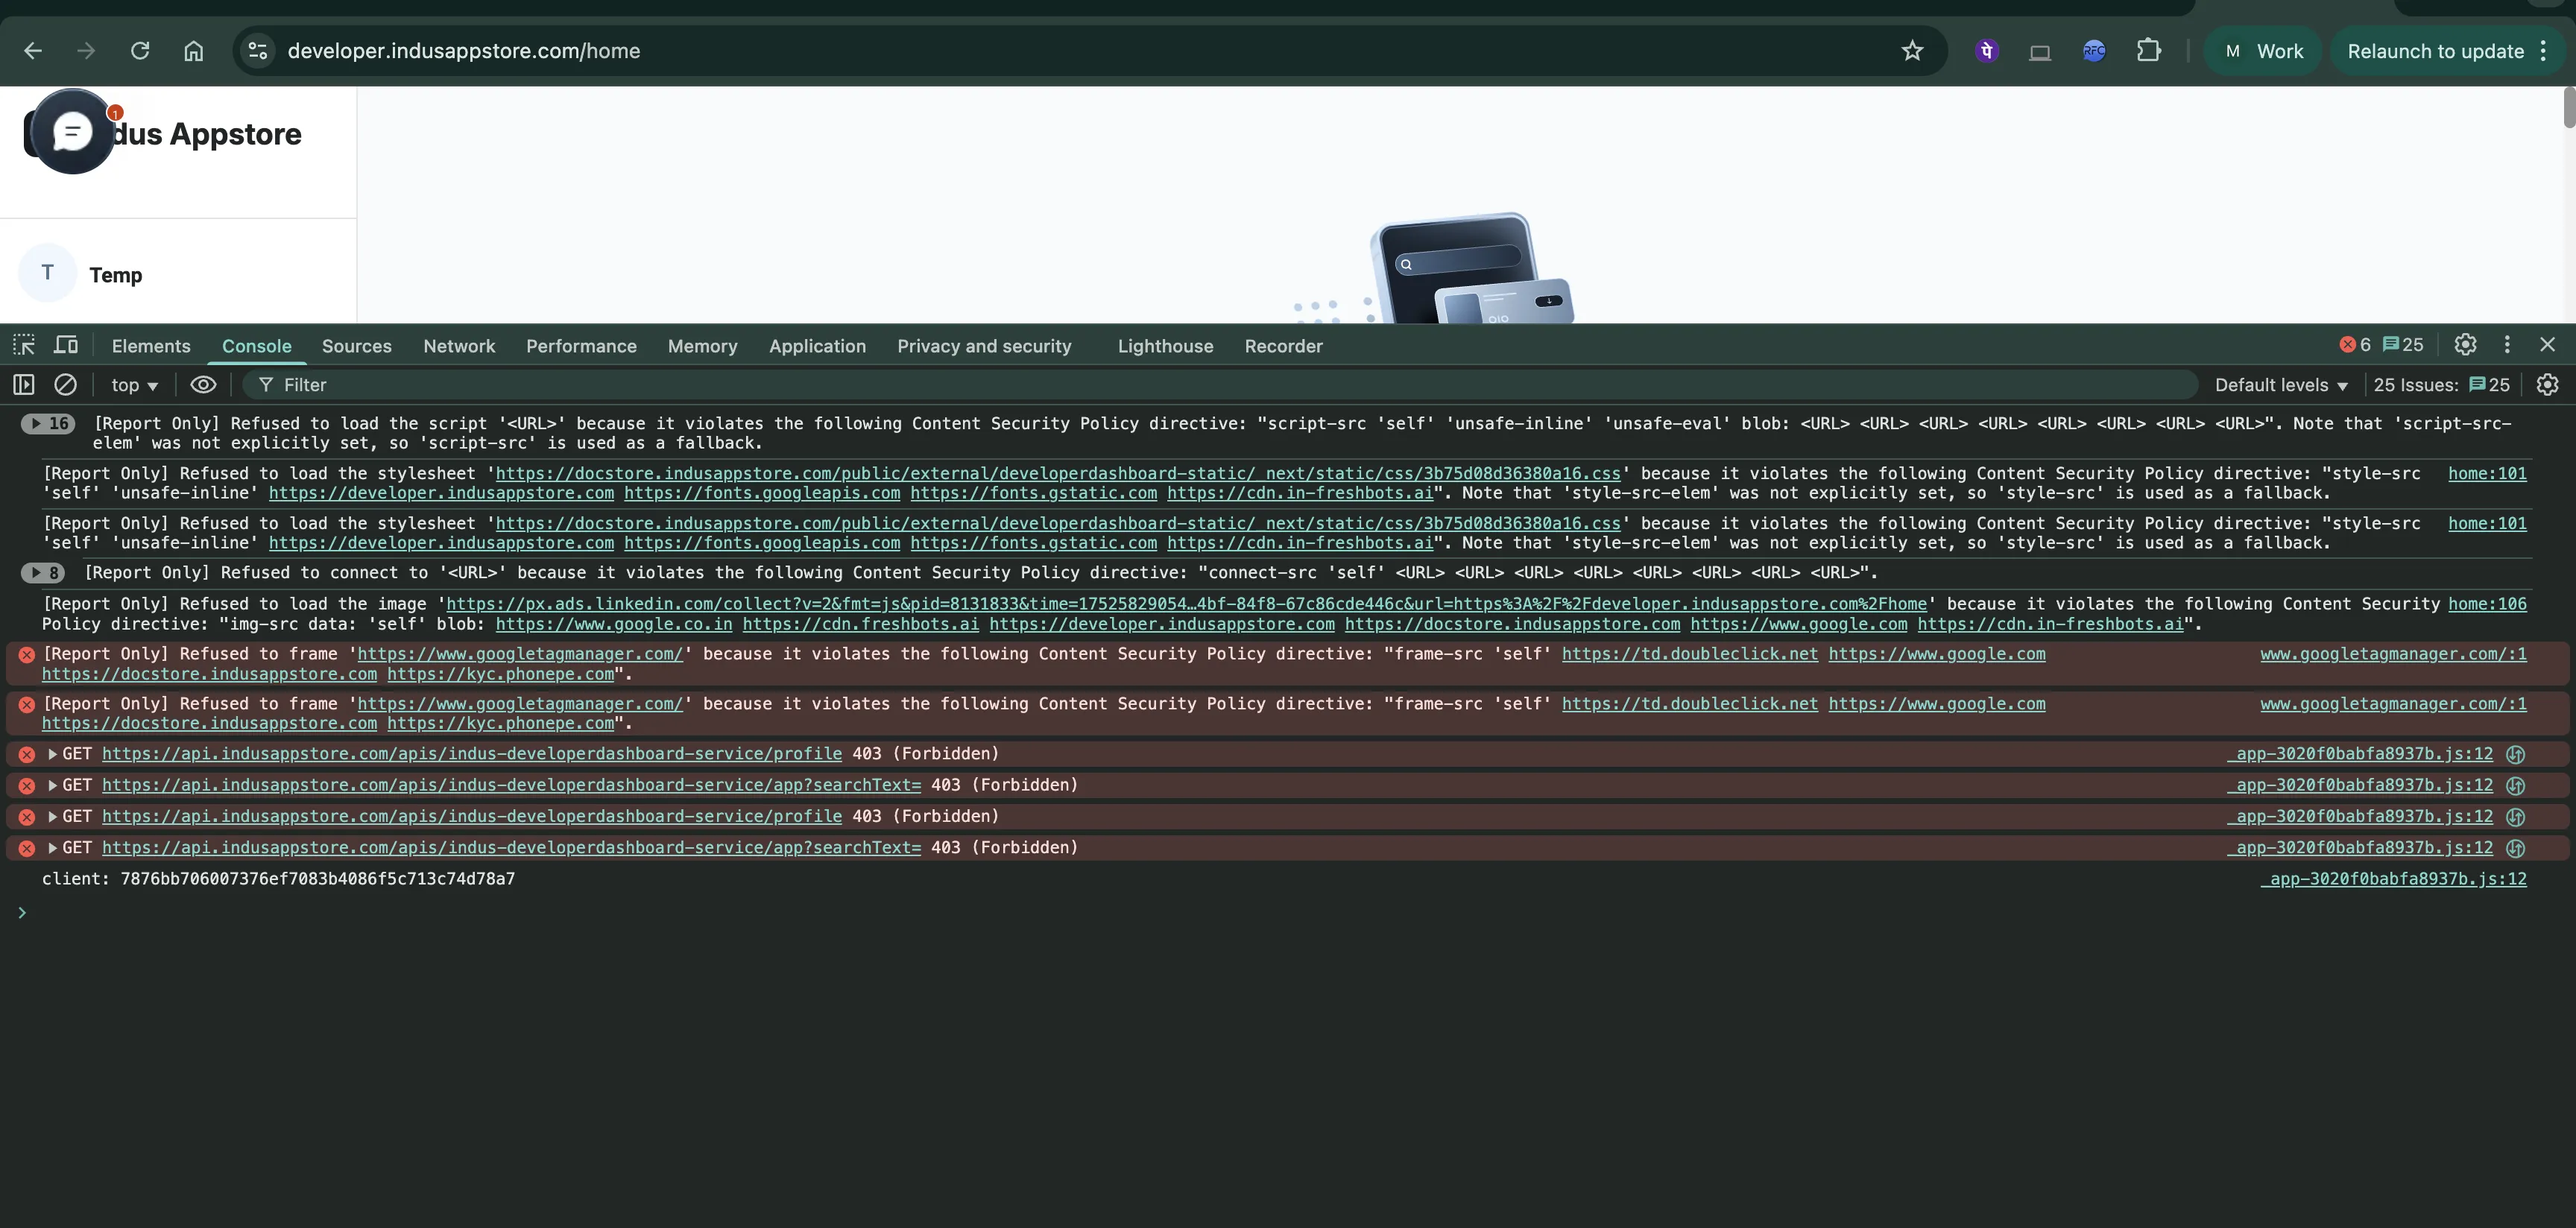Open the Application tab
Image resolution: width=2576 pixels, height=1228 pixels.
pos(817,346)
